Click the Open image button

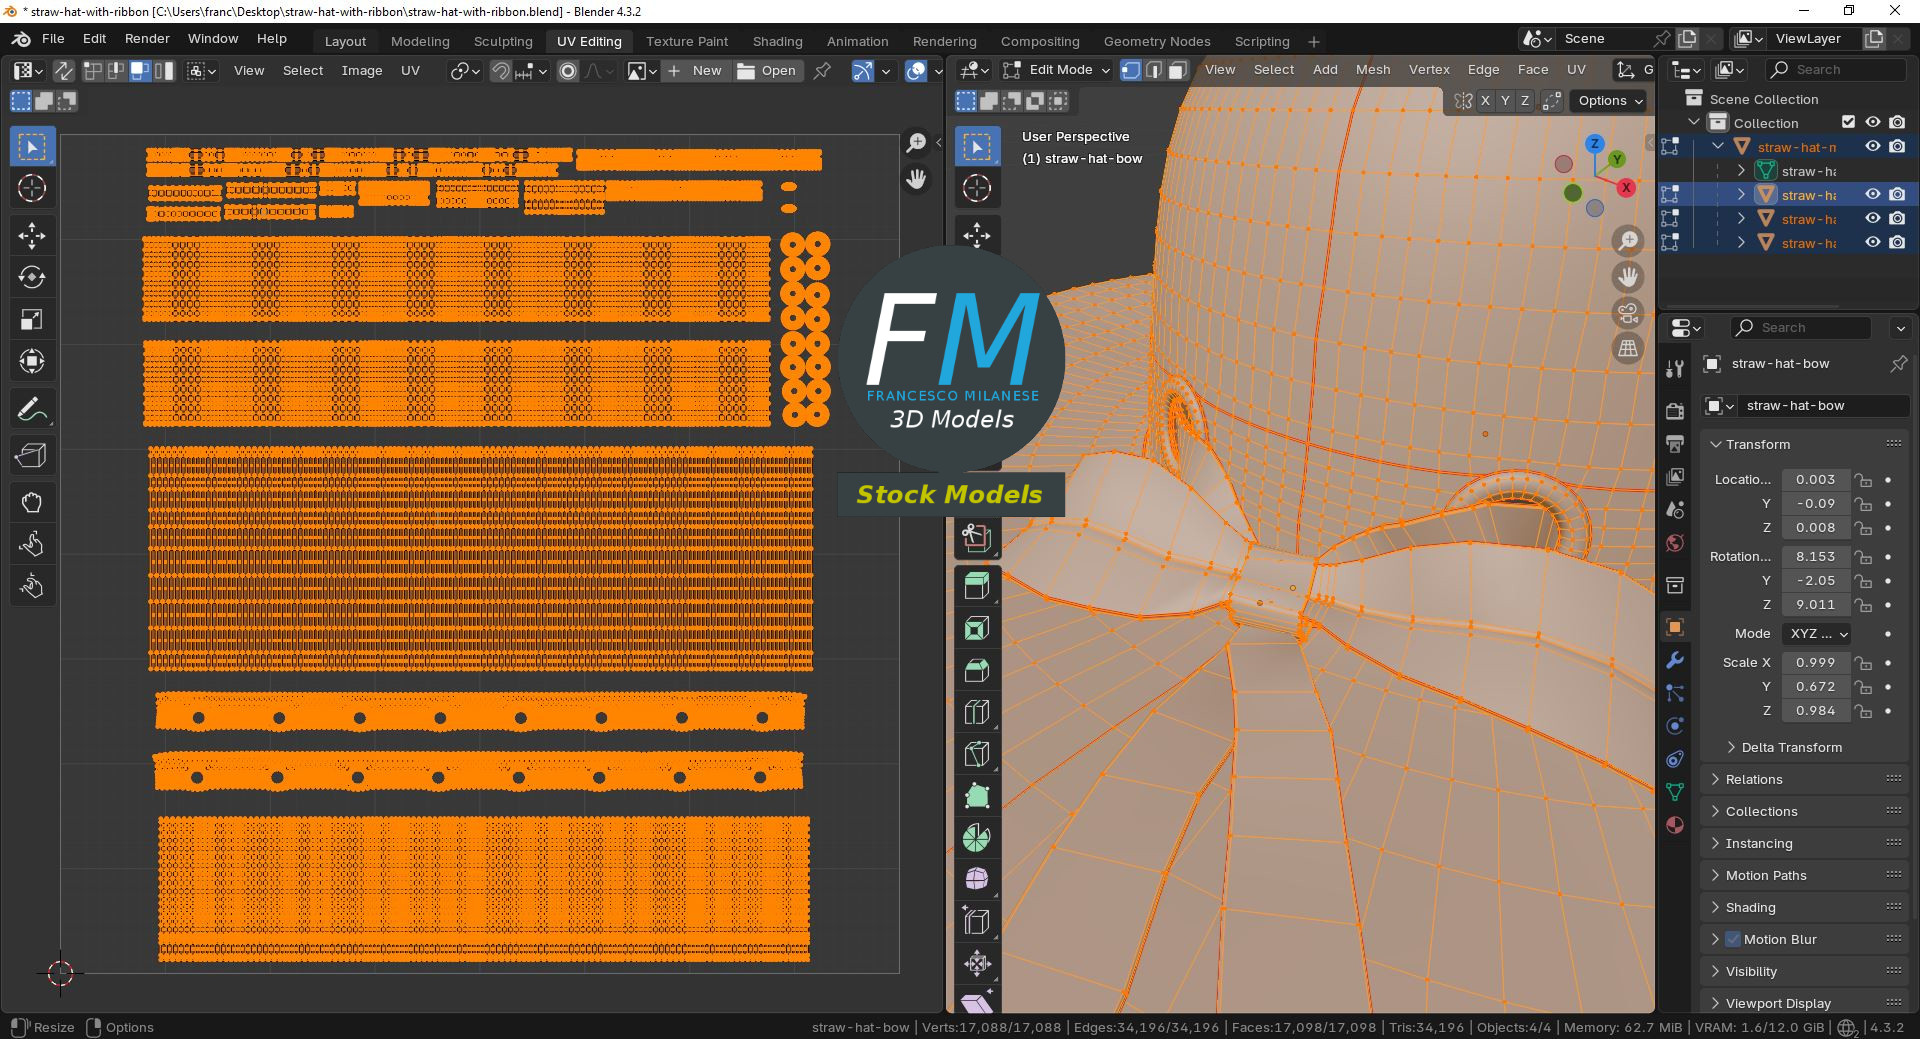tap(767, 70)
